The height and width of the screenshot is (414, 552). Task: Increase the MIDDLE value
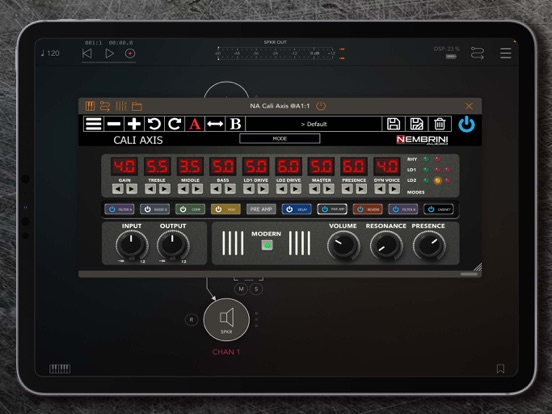(x=197, y=189)
